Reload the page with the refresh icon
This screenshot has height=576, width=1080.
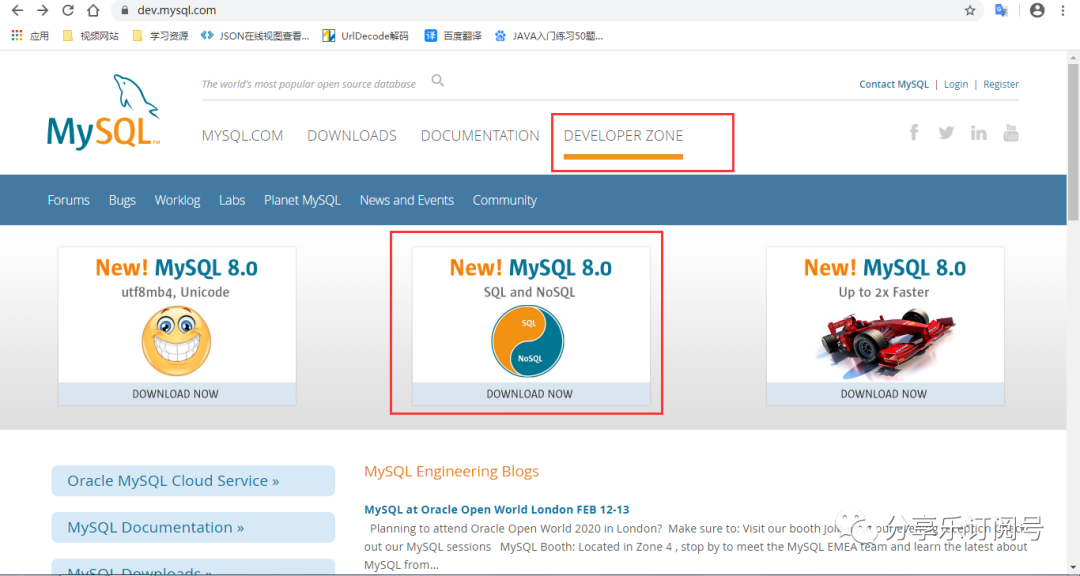68,10
